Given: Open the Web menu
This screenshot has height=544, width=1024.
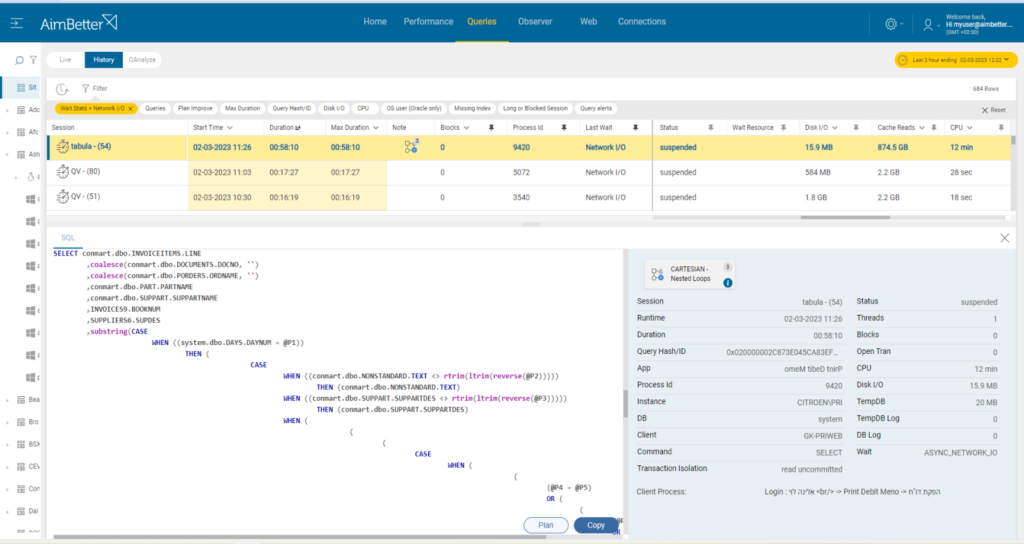Looking at the screenshot, I should click(588, 22).
